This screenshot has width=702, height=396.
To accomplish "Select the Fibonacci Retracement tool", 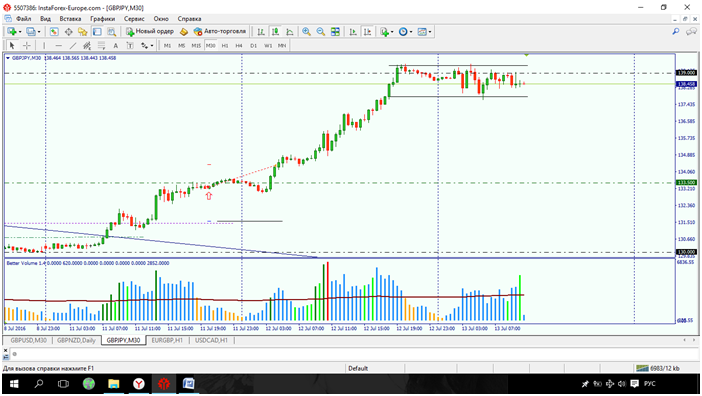I will (101, 45).
